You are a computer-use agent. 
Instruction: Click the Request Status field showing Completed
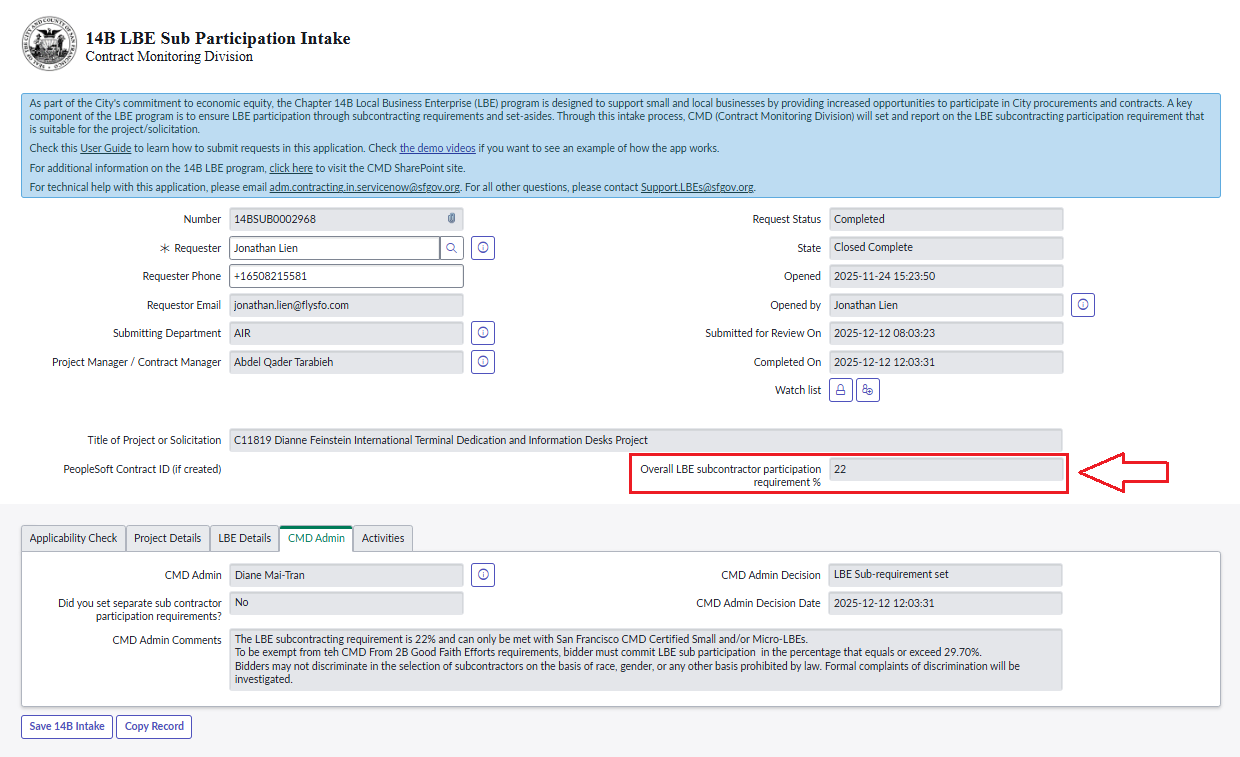click(x=946, y=219)
